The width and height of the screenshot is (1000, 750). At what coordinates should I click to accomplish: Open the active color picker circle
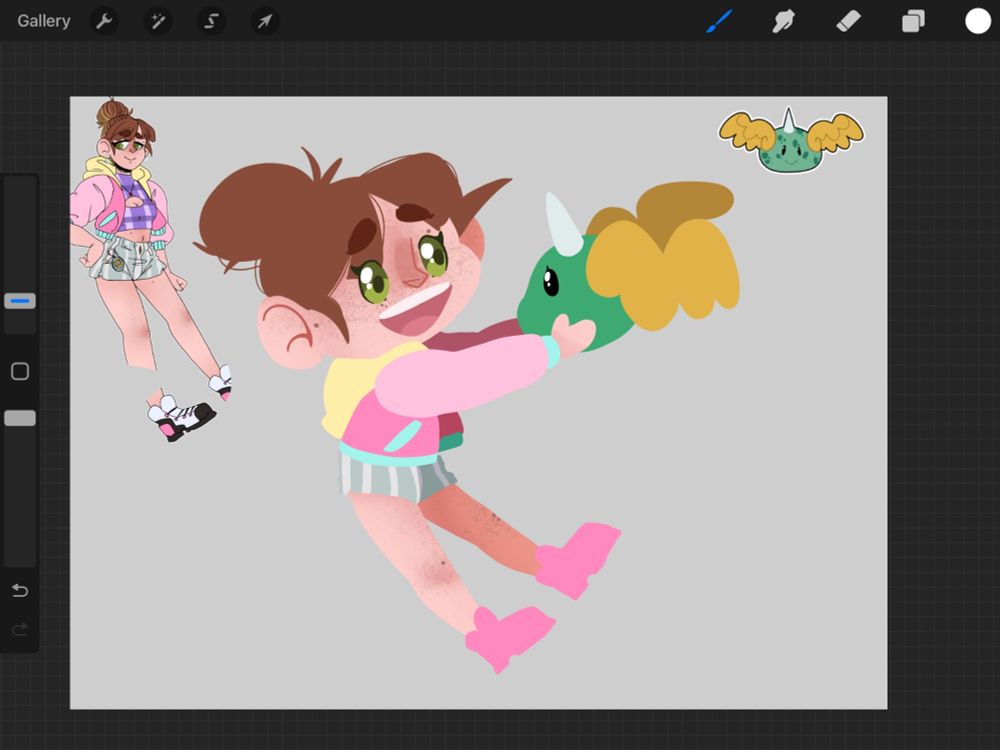(x=978, y=21)
